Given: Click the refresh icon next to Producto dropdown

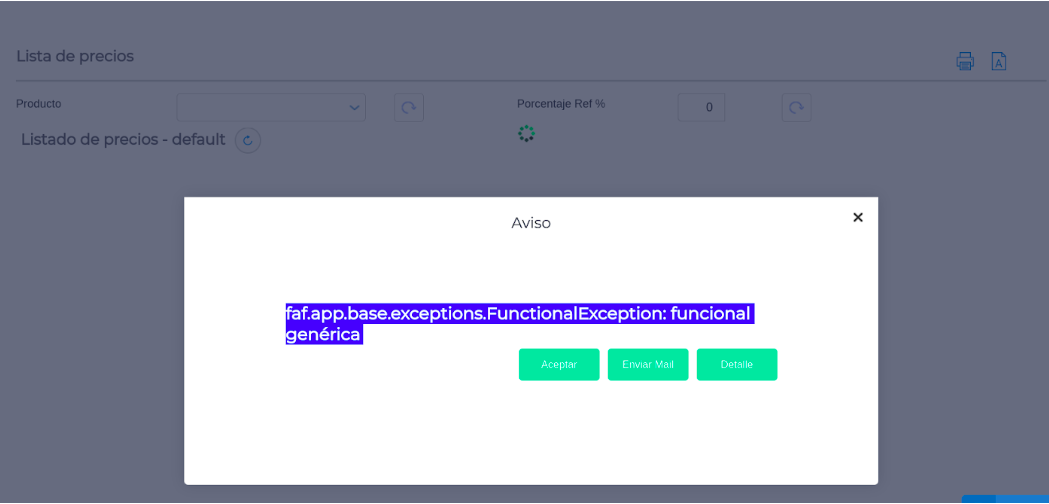Looking at the screenshot, I should [x=409, y=107].
